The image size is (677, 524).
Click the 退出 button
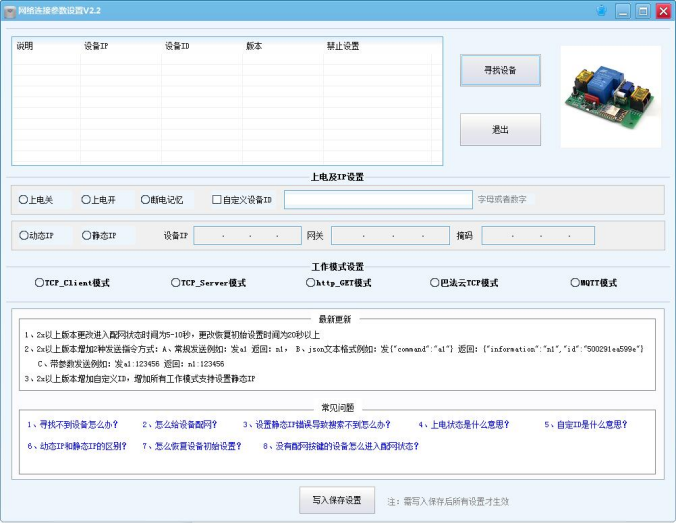[x=500, y=129]
